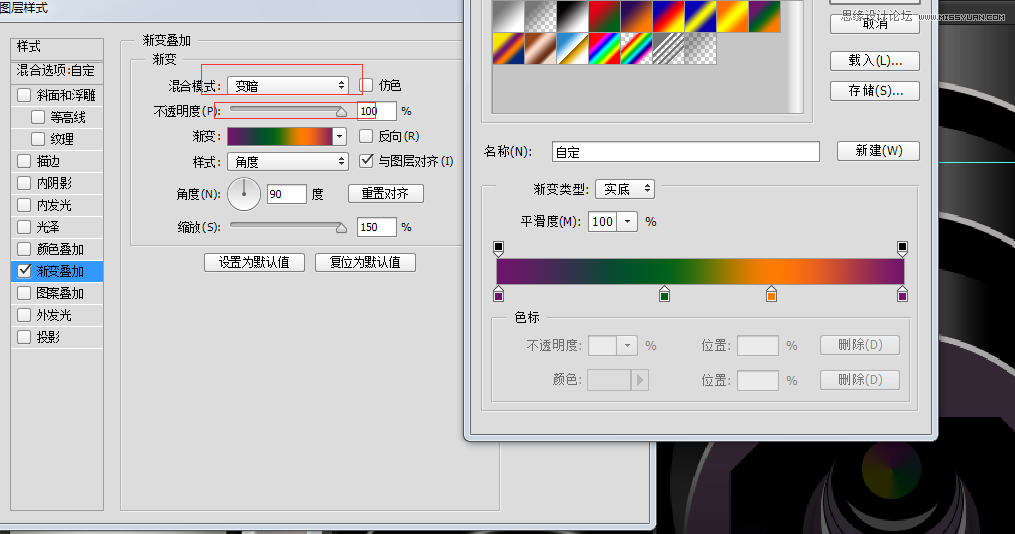The height and width of the screenshot is (534, 1015).
Task: Choose the yellow-violet-orange-blue gradient preset
Action: click(508, 49)
